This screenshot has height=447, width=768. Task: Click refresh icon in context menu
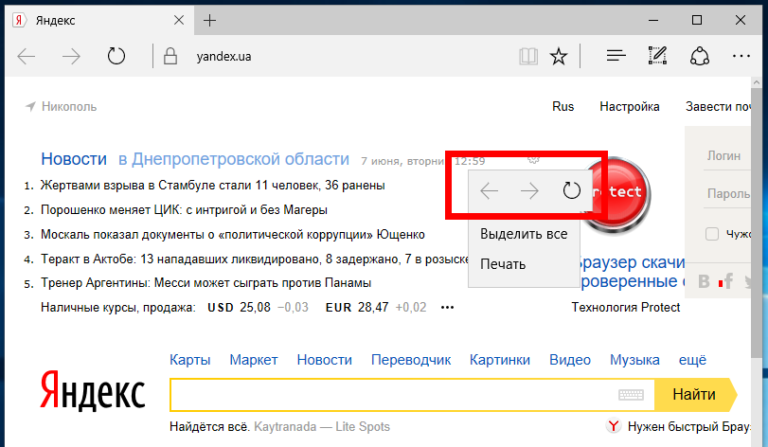coord(571,190)
